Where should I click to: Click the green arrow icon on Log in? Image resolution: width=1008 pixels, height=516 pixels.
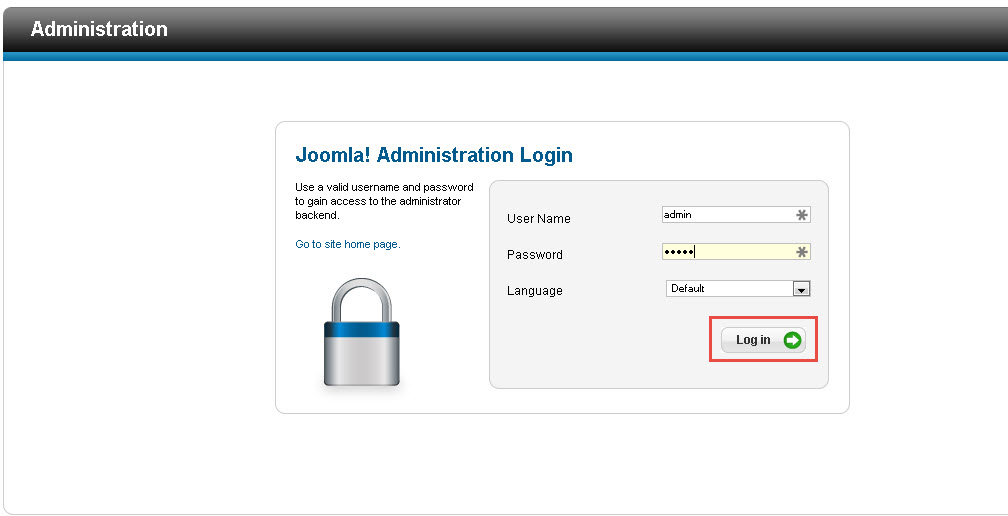click(793, 340)
